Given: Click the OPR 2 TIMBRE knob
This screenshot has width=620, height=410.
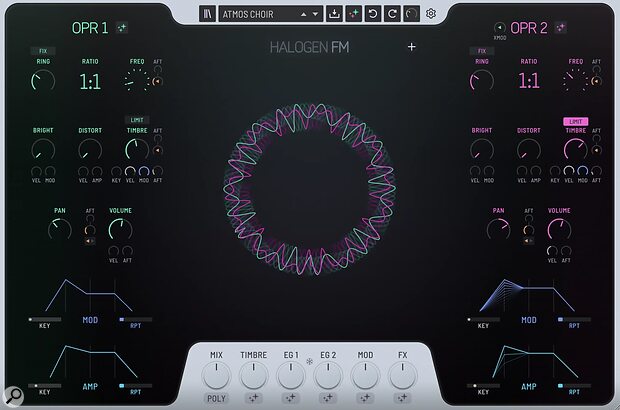Looking at the screenshot, I should (576, 150).
